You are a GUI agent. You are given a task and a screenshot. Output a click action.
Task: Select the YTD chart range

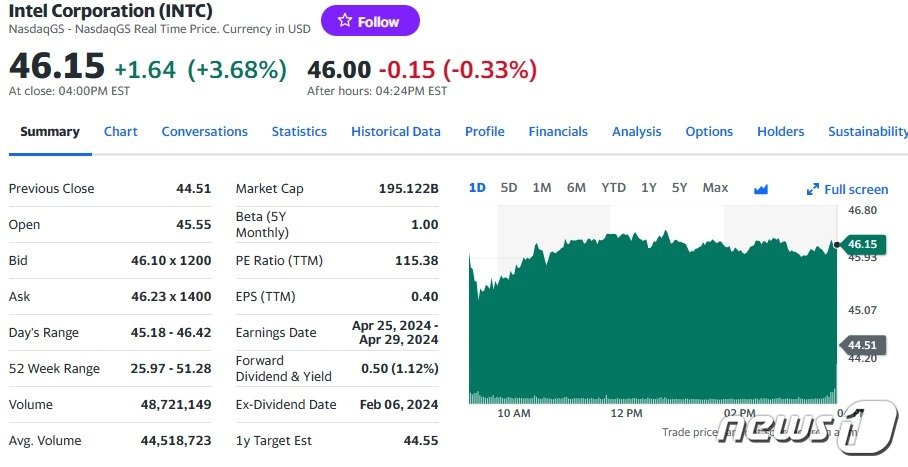click(x=613, y=188)
